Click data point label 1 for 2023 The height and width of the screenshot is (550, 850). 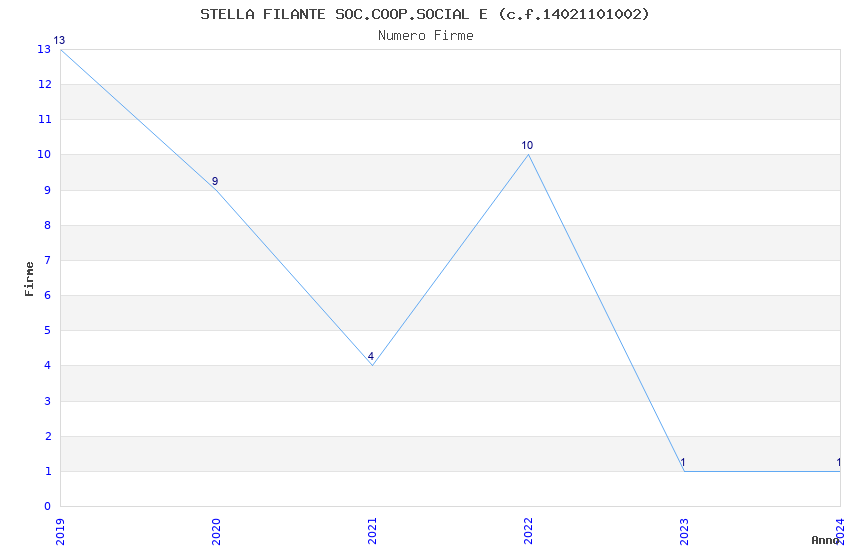pos(682,462)
